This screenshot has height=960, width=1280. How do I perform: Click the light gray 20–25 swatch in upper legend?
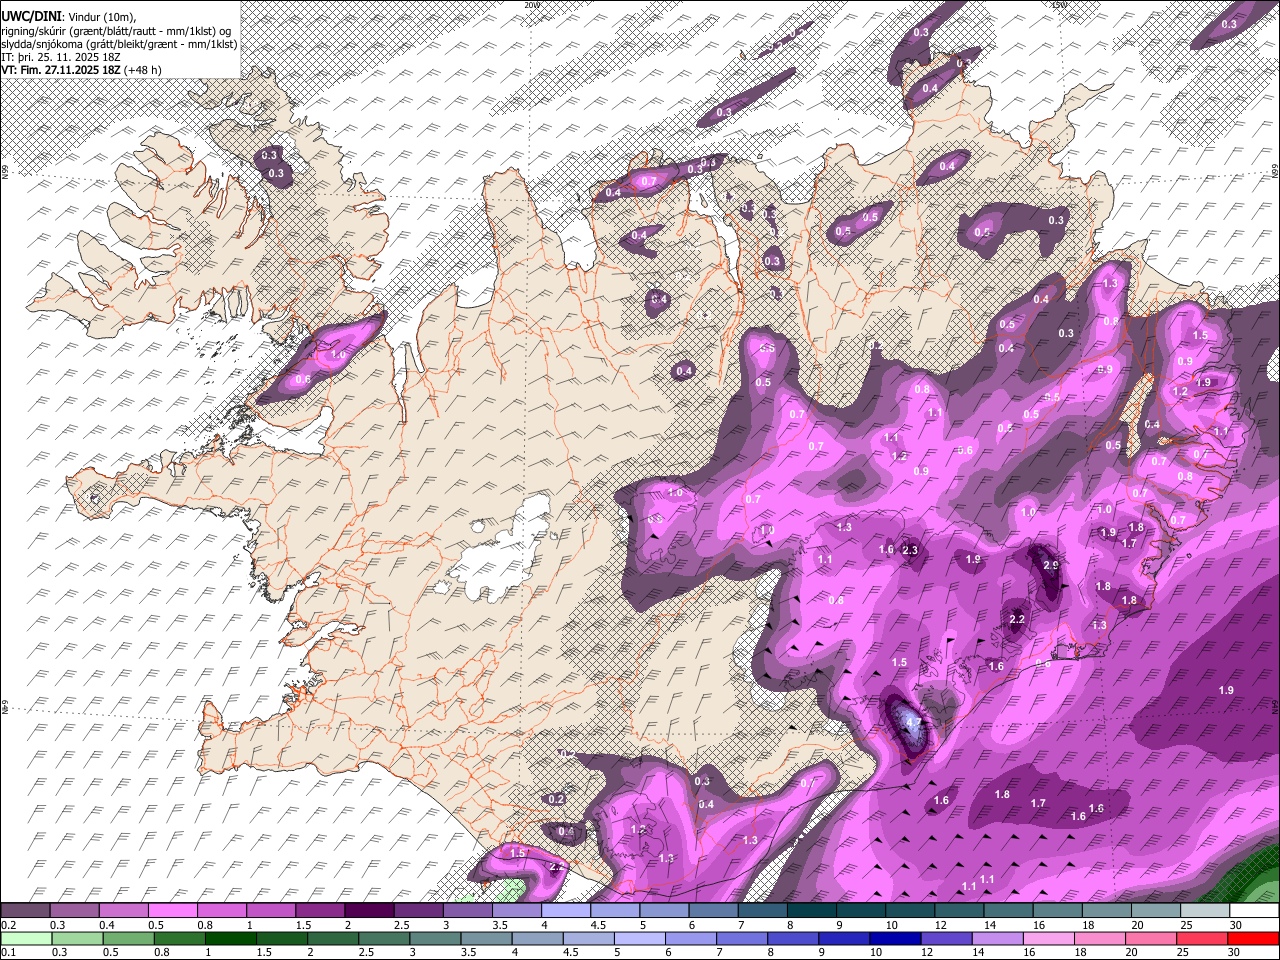click(x=1156, y=911)
